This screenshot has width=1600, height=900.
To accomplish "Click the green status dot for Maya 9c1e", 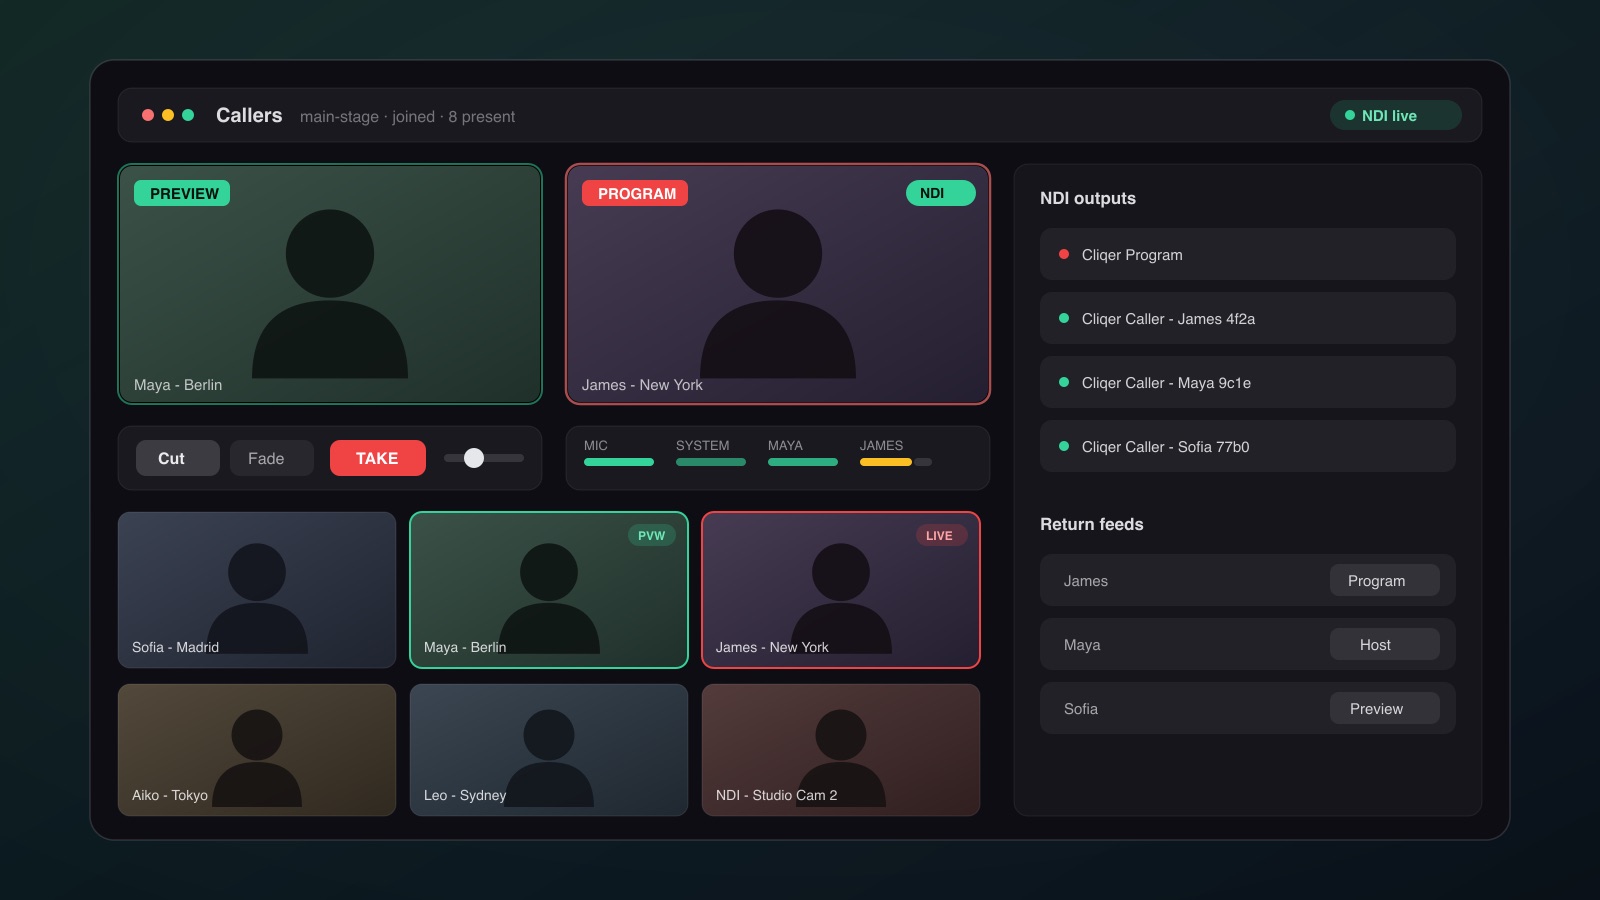I will pos(1064,382).
